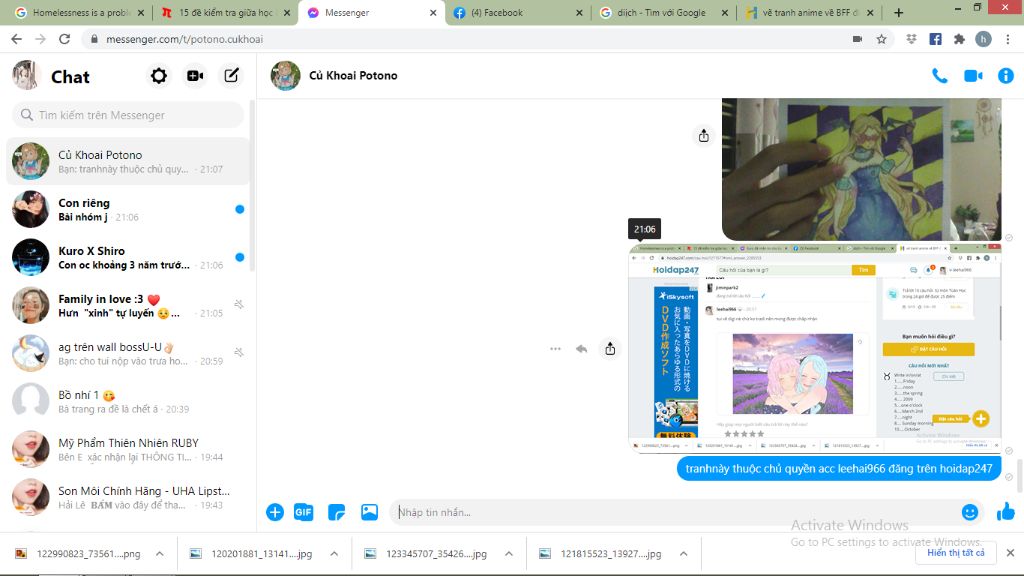Viewport: 1024px width, 576px height.
Task: Reply to the hoidap247 screenshot message
Action: coord(581,349)
